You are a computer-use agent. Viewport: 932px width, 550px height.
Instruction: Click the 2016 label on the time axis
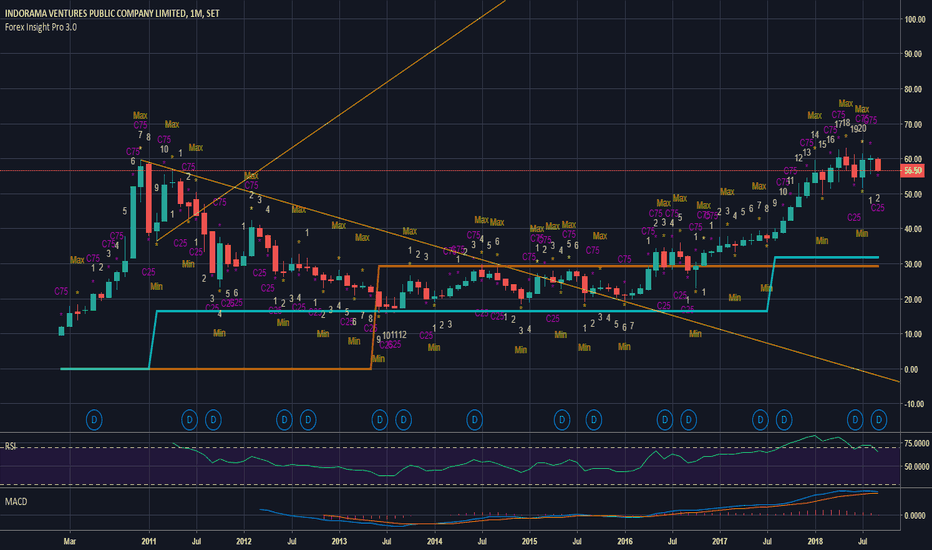coord(625,541)
